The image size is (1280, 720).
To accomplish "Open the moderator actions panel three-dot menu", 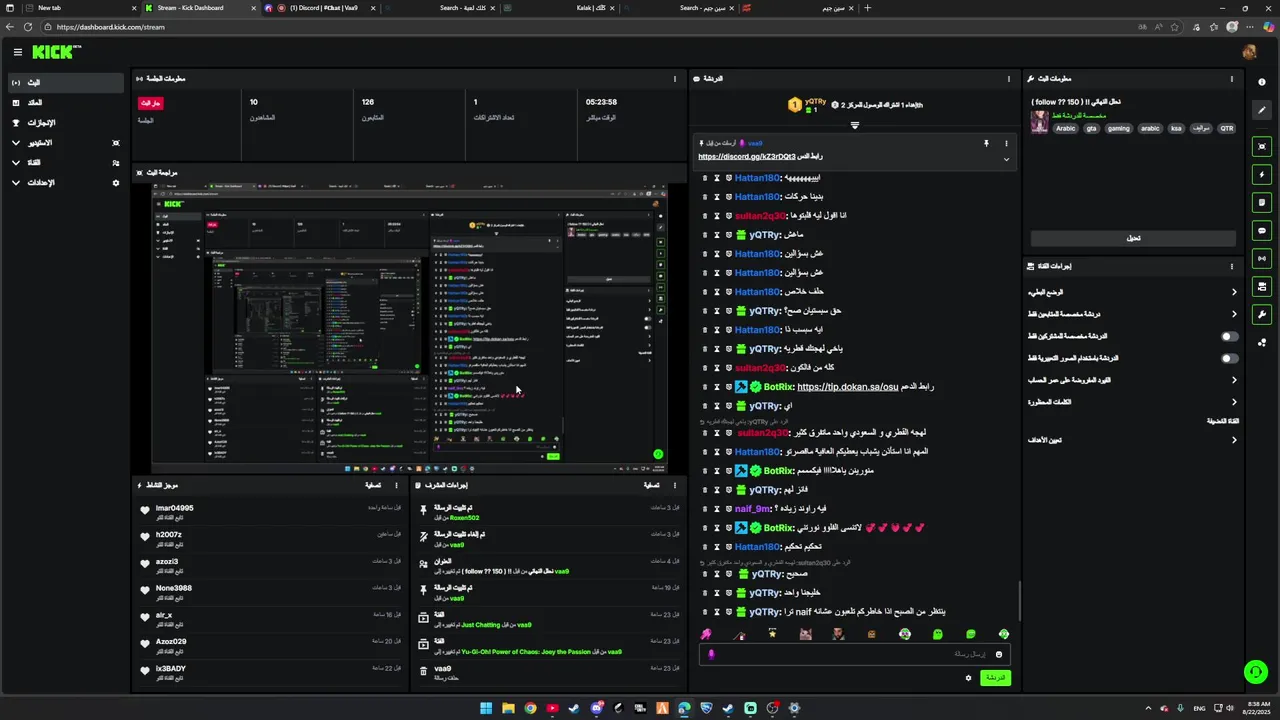I will 675,485.
